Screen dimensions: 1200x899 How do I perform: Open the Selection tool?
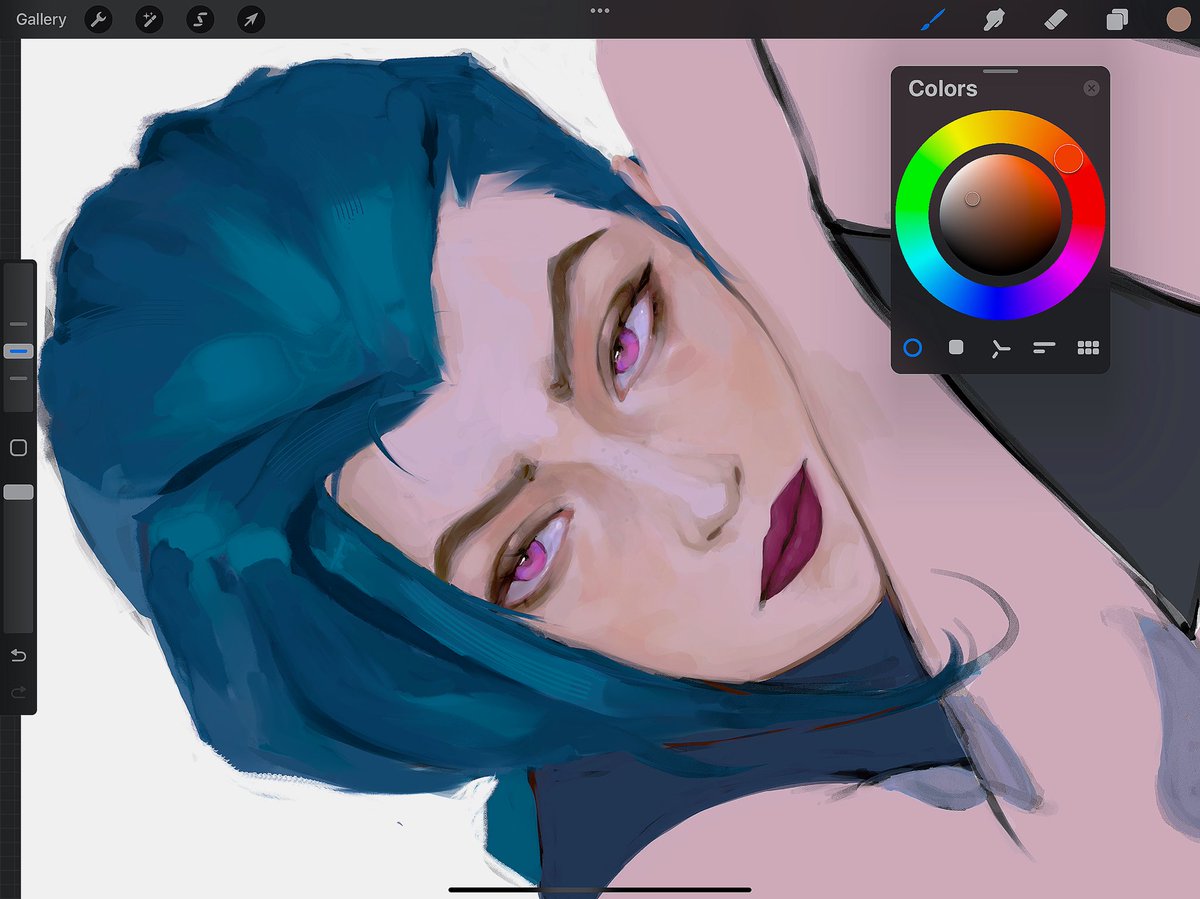200,19
